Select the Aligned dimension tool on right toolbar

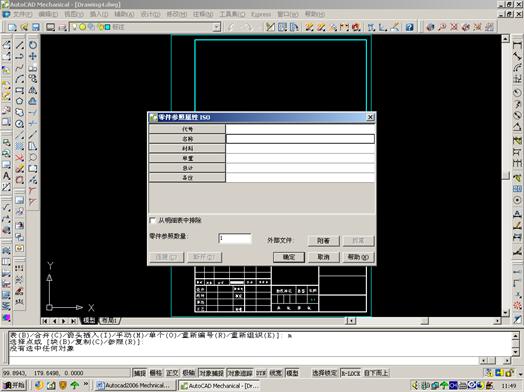(x=517, y=56)
